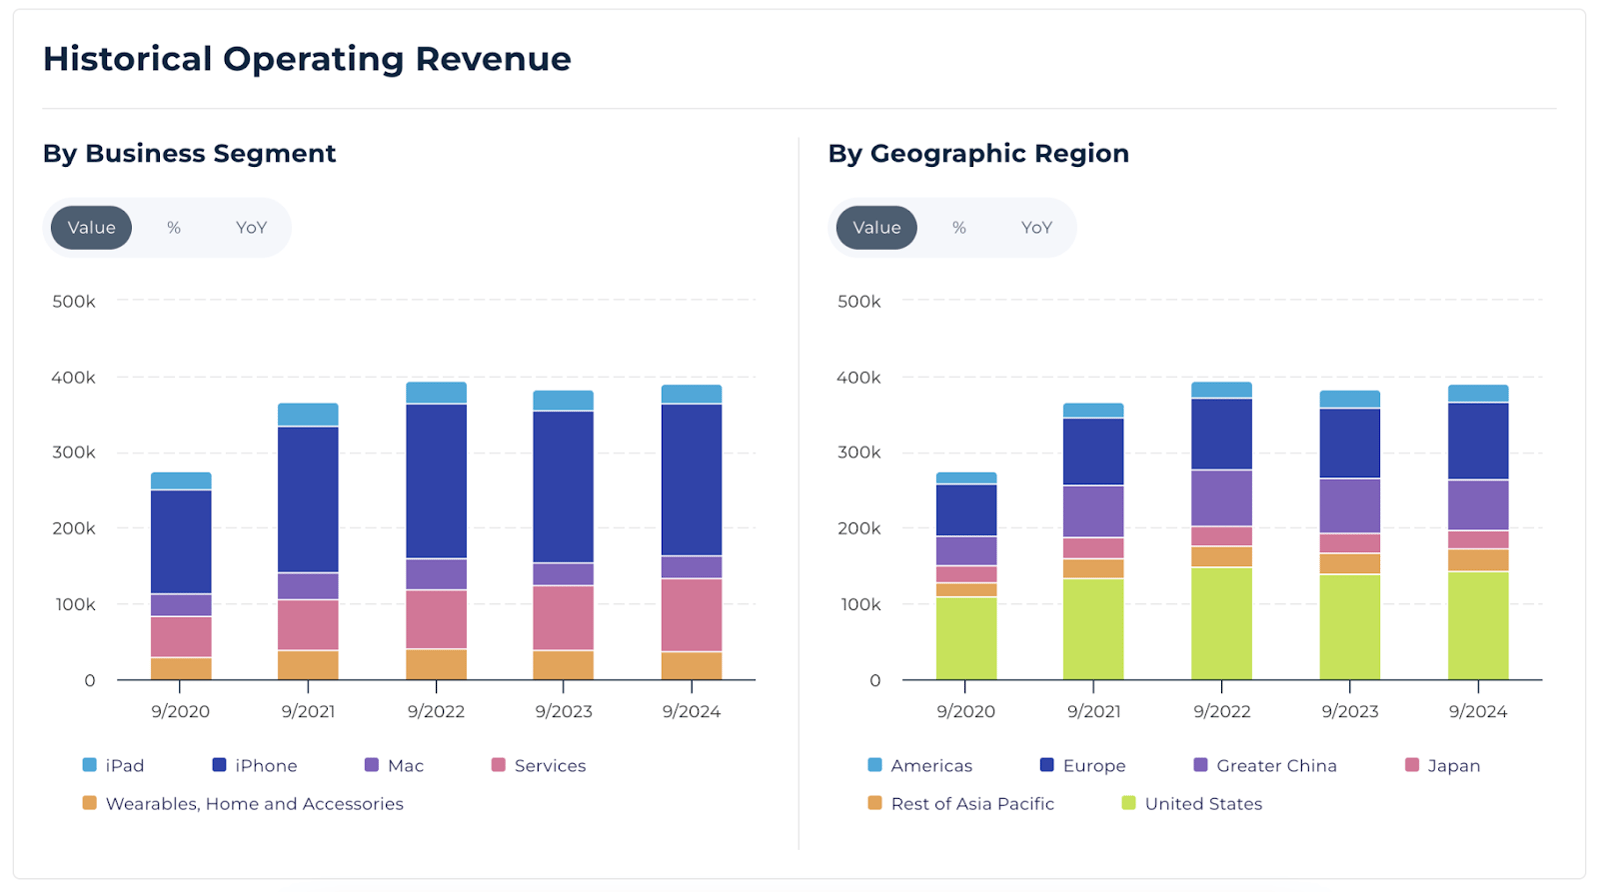1599x892 pixels.
Task: Toggle Americas legend swatch
Action: pyautogui.click(x=875, y=765)
